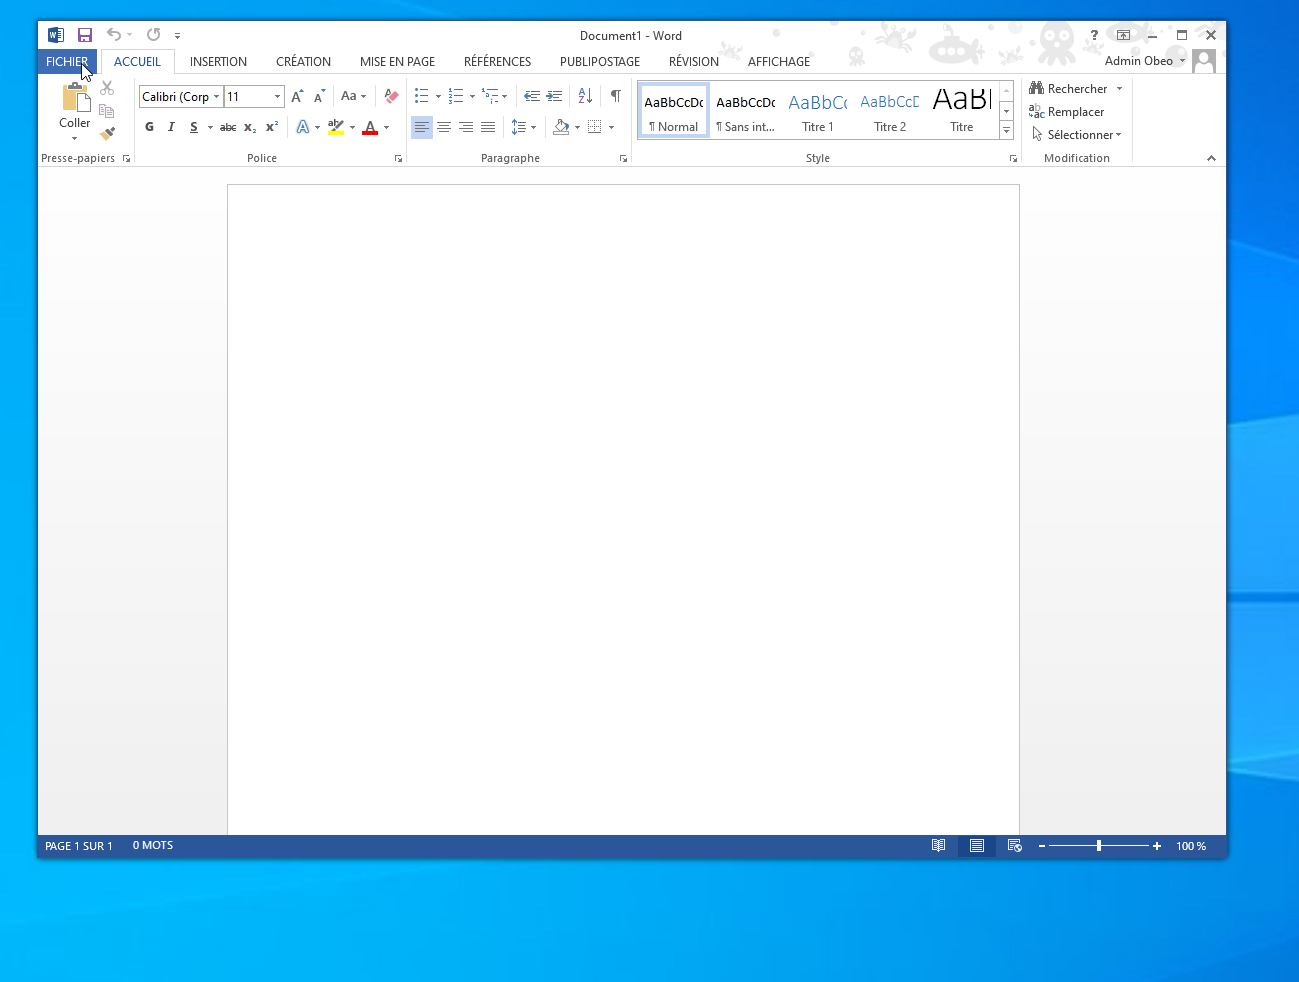Click the ribbon display options icon
The height and width of the screenshot is (982, 1299).
(x=1123, y=35)
